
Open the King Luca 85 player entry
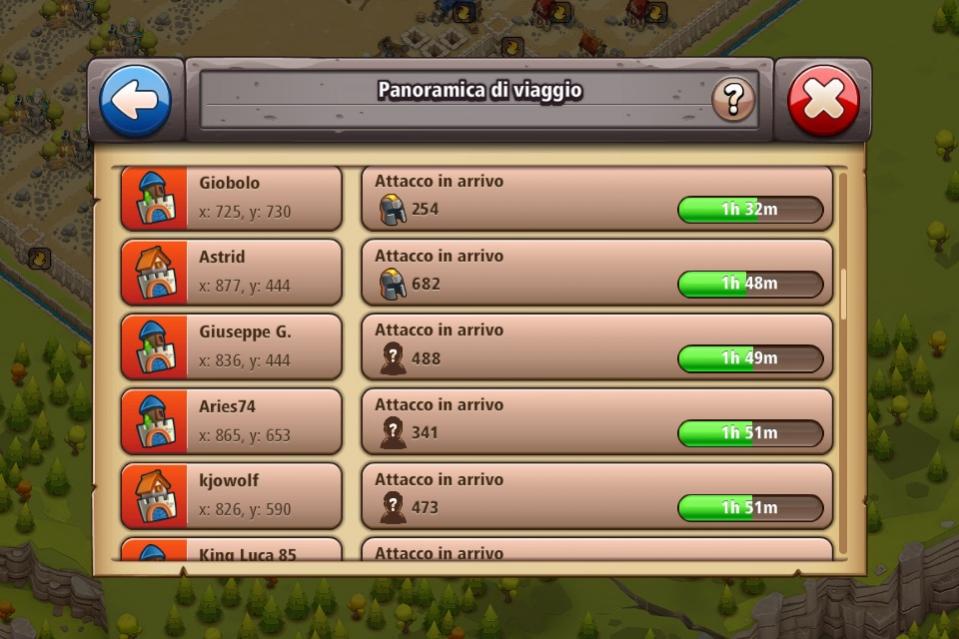click(x=231, y=549)
